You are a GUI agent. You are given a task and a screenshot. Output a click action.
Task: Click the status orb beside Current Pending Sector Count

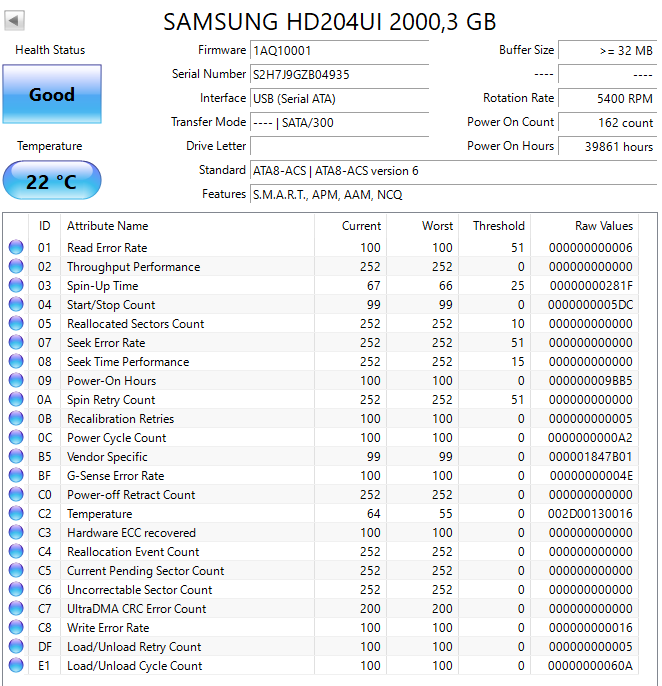(x=16, y=571)
